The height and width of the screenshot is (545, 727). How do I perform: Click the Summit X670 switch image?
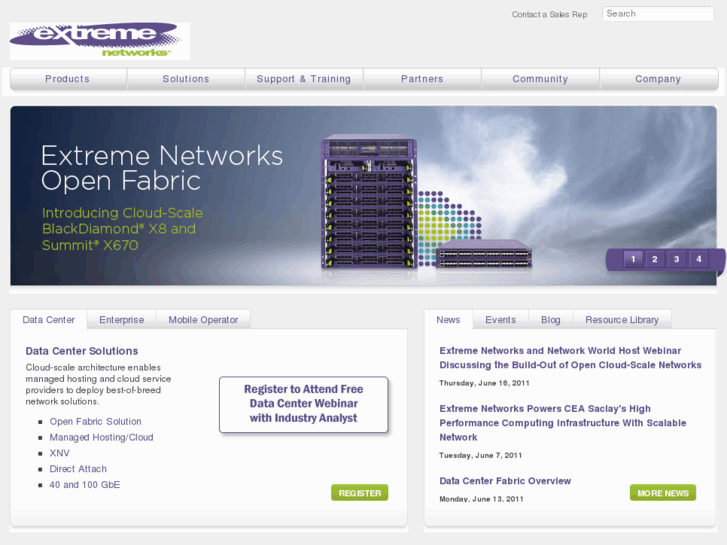pos(484,254)
